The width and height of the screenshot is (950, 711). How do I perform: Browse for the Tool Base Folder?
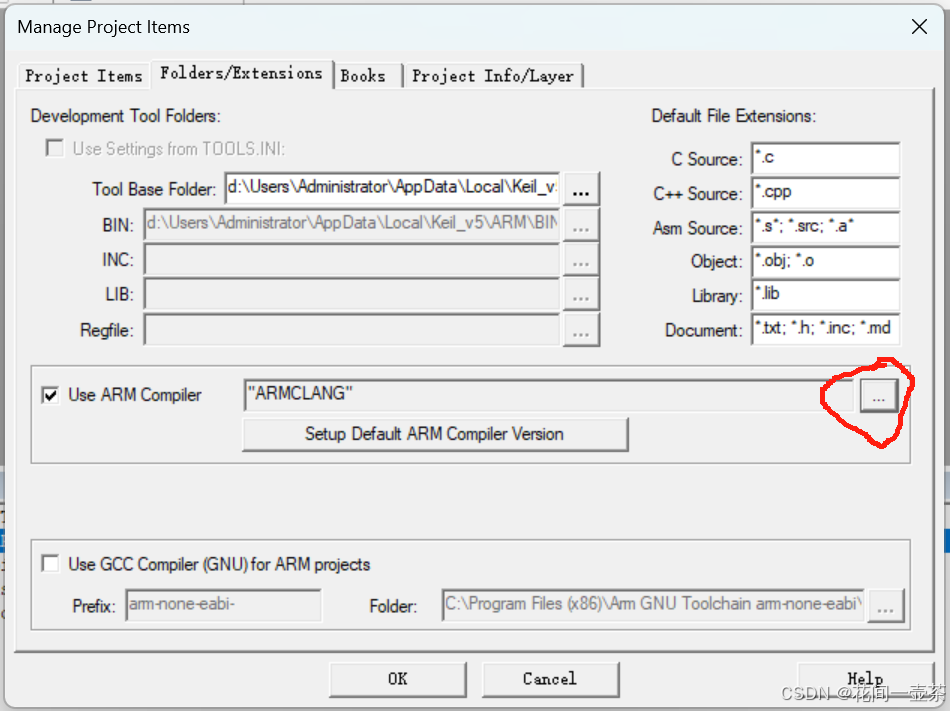tap(581, 189)
